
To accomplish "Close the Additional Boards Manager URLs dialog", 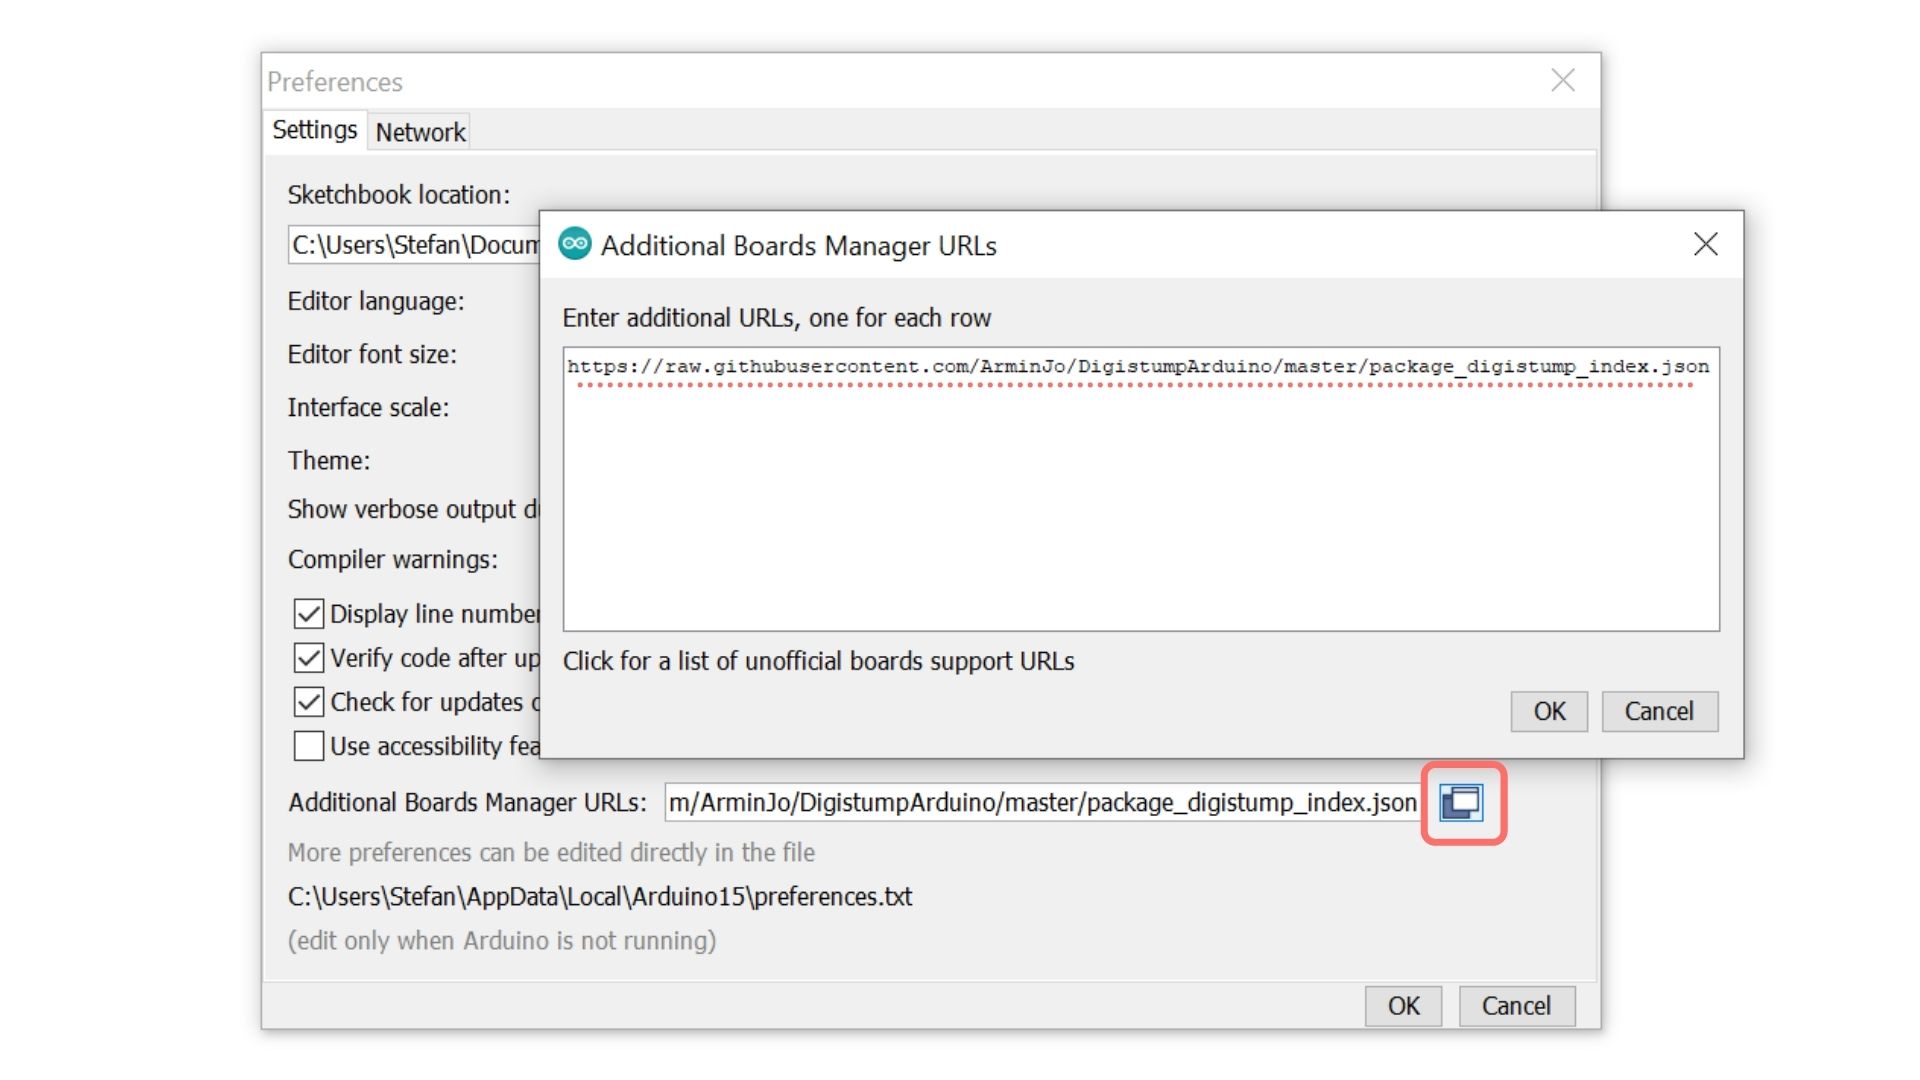I will pyautogui.click(x=1706, y=244).
